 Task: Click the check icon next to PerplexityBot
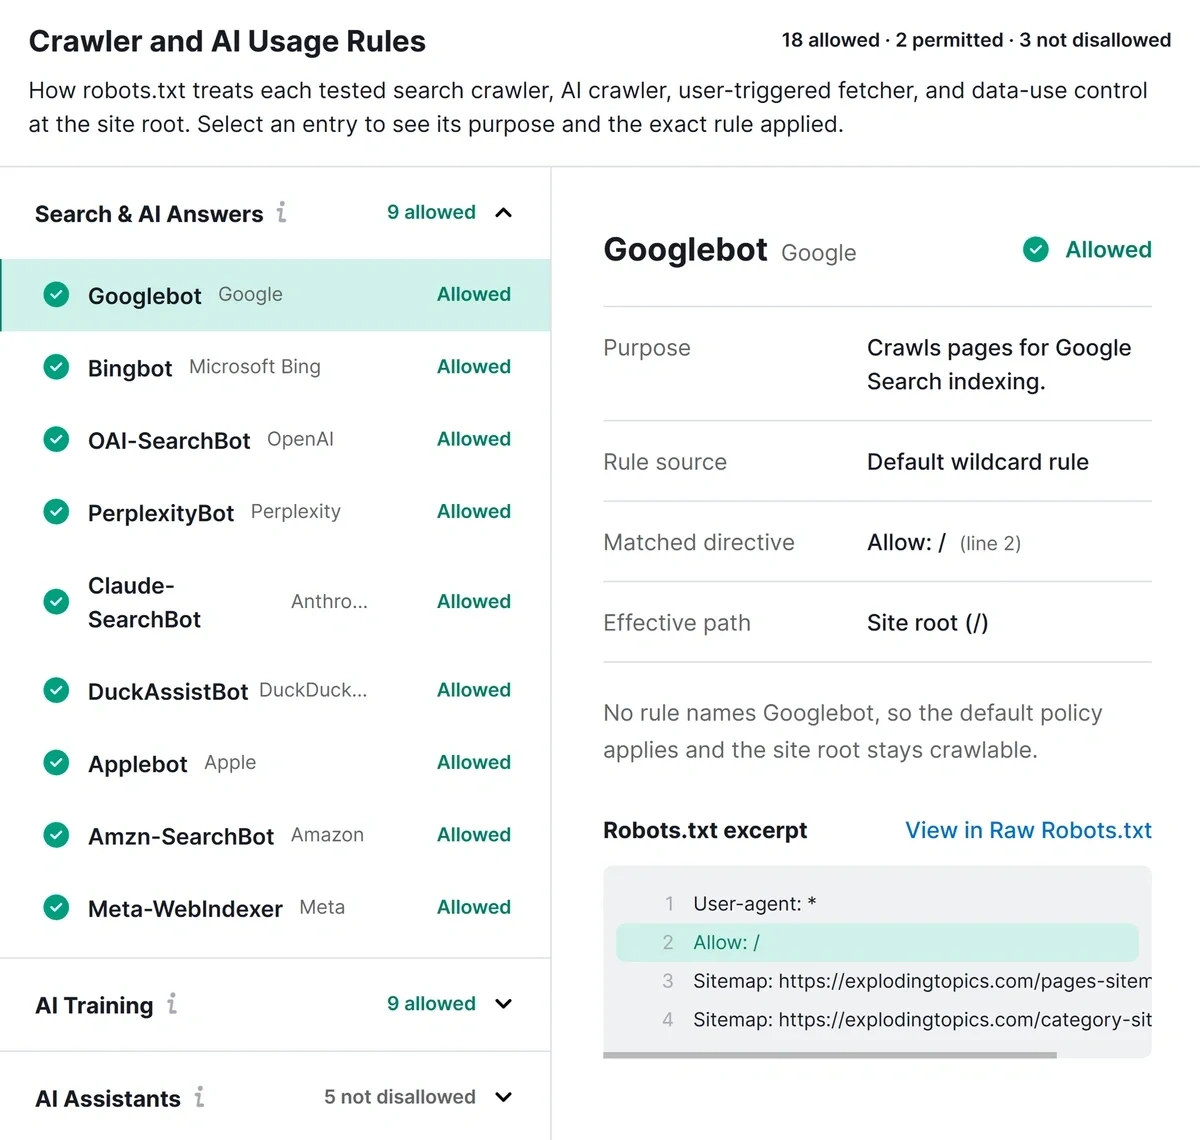click(57, 512)
